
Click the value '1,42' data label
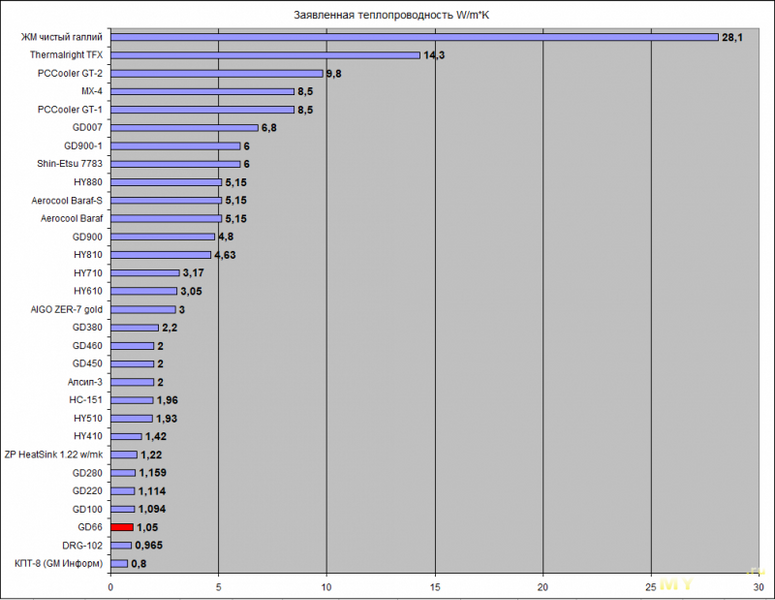[x=156, y=436]
